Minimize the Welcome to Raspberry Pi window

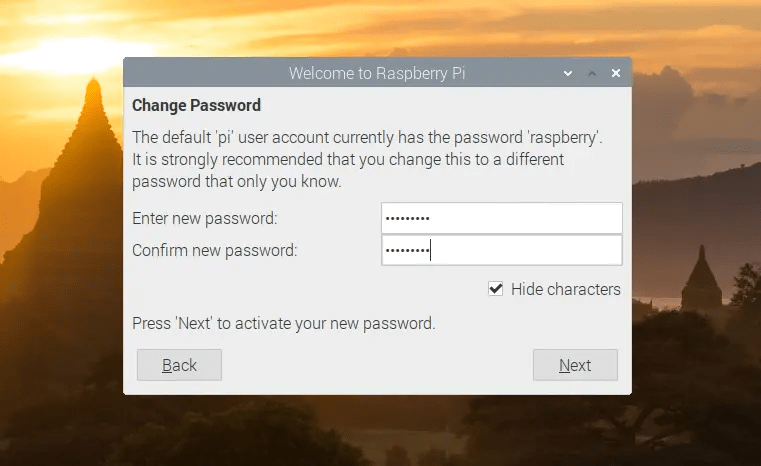click(568, 74)
